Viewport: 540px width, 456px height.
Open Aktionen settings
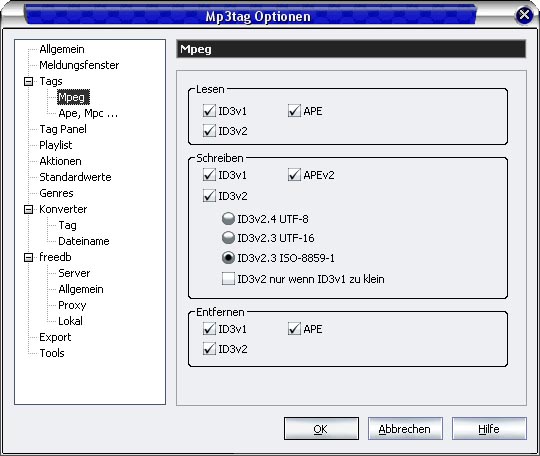[x=61, y=161]
